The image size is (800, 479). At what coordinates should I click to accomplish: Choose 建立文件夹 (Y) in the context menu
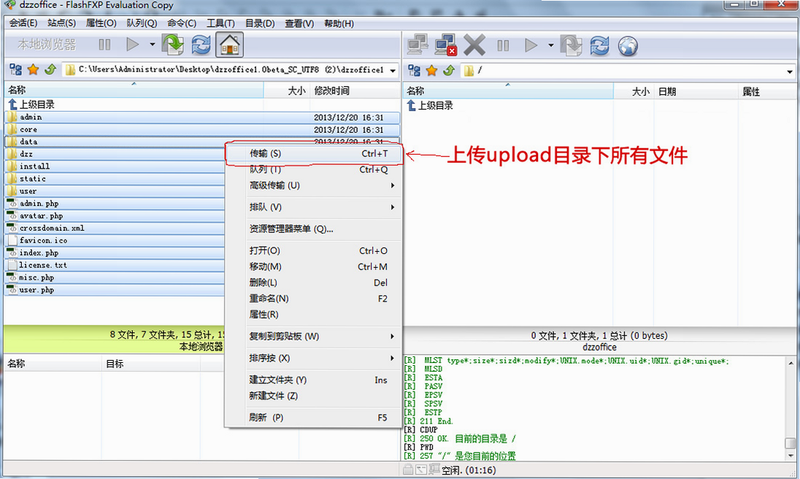point(314,380)
